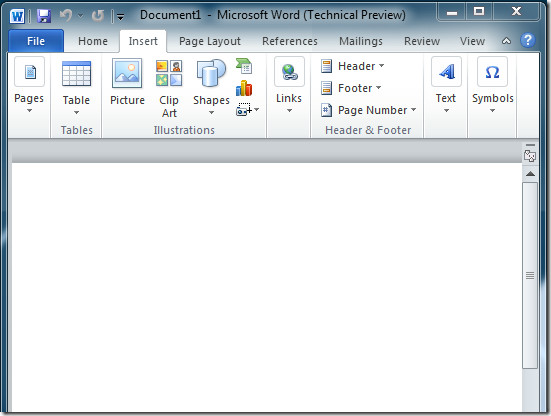Minimize the ribbon with the caret toggle
Image resolution: width=551 pixels, height=416 pixels.
pos(506,41)
